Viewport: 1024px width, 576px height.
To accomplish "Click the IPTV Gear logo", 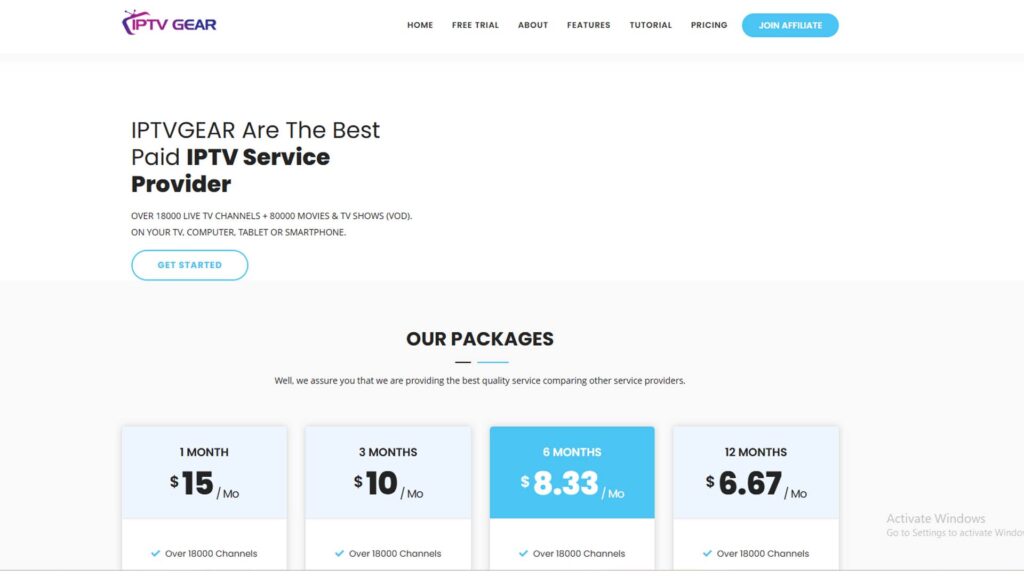I will 169,24.
